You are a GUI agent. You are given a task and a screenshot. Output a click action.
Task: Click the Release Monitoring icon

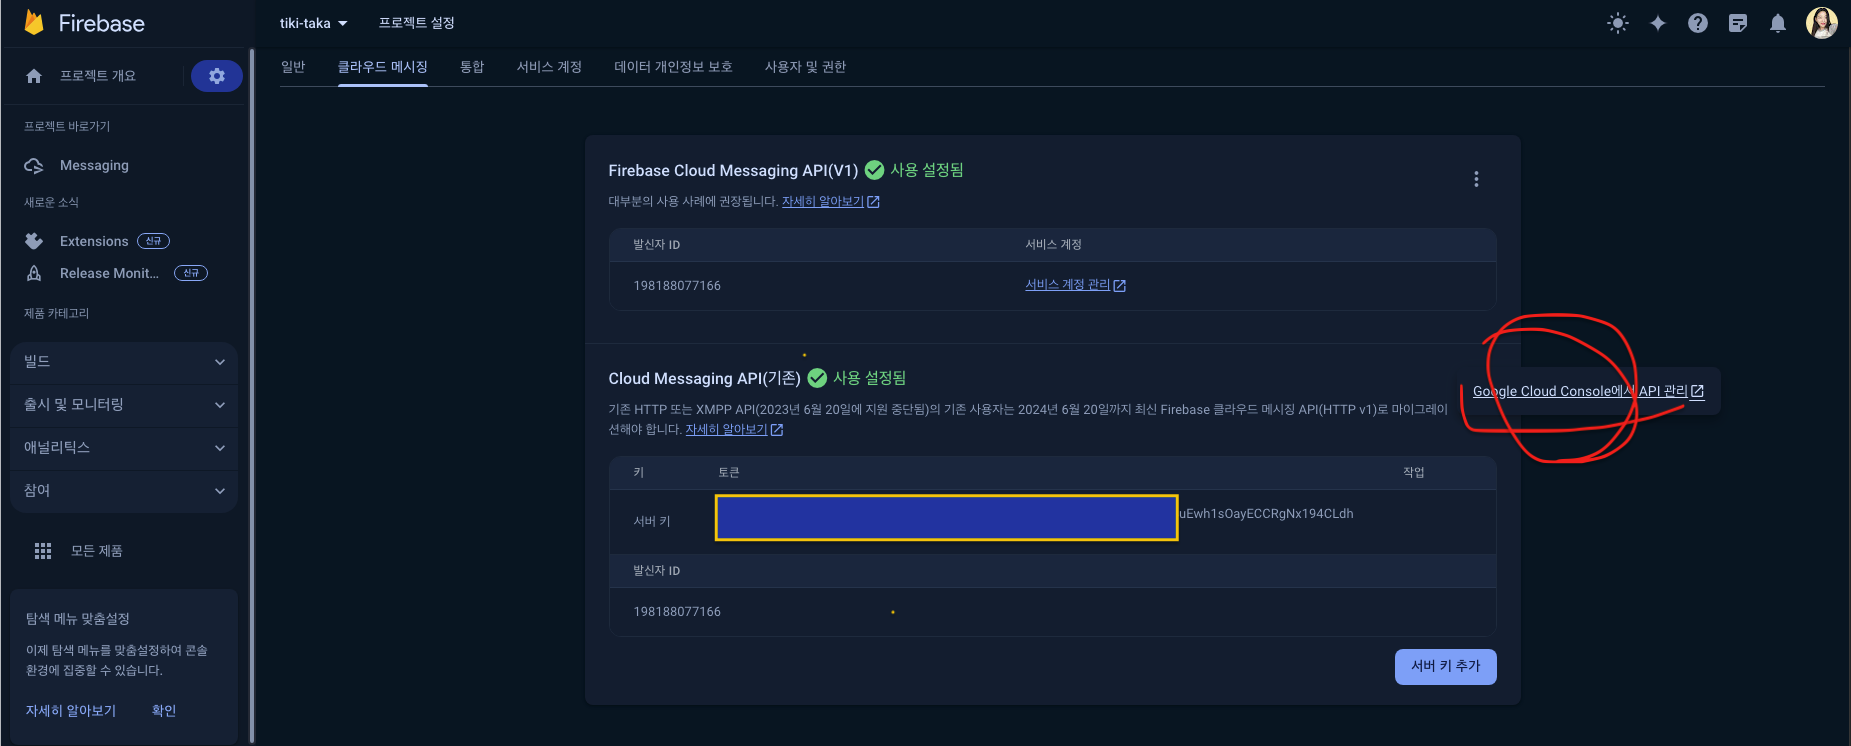[34, 273]
